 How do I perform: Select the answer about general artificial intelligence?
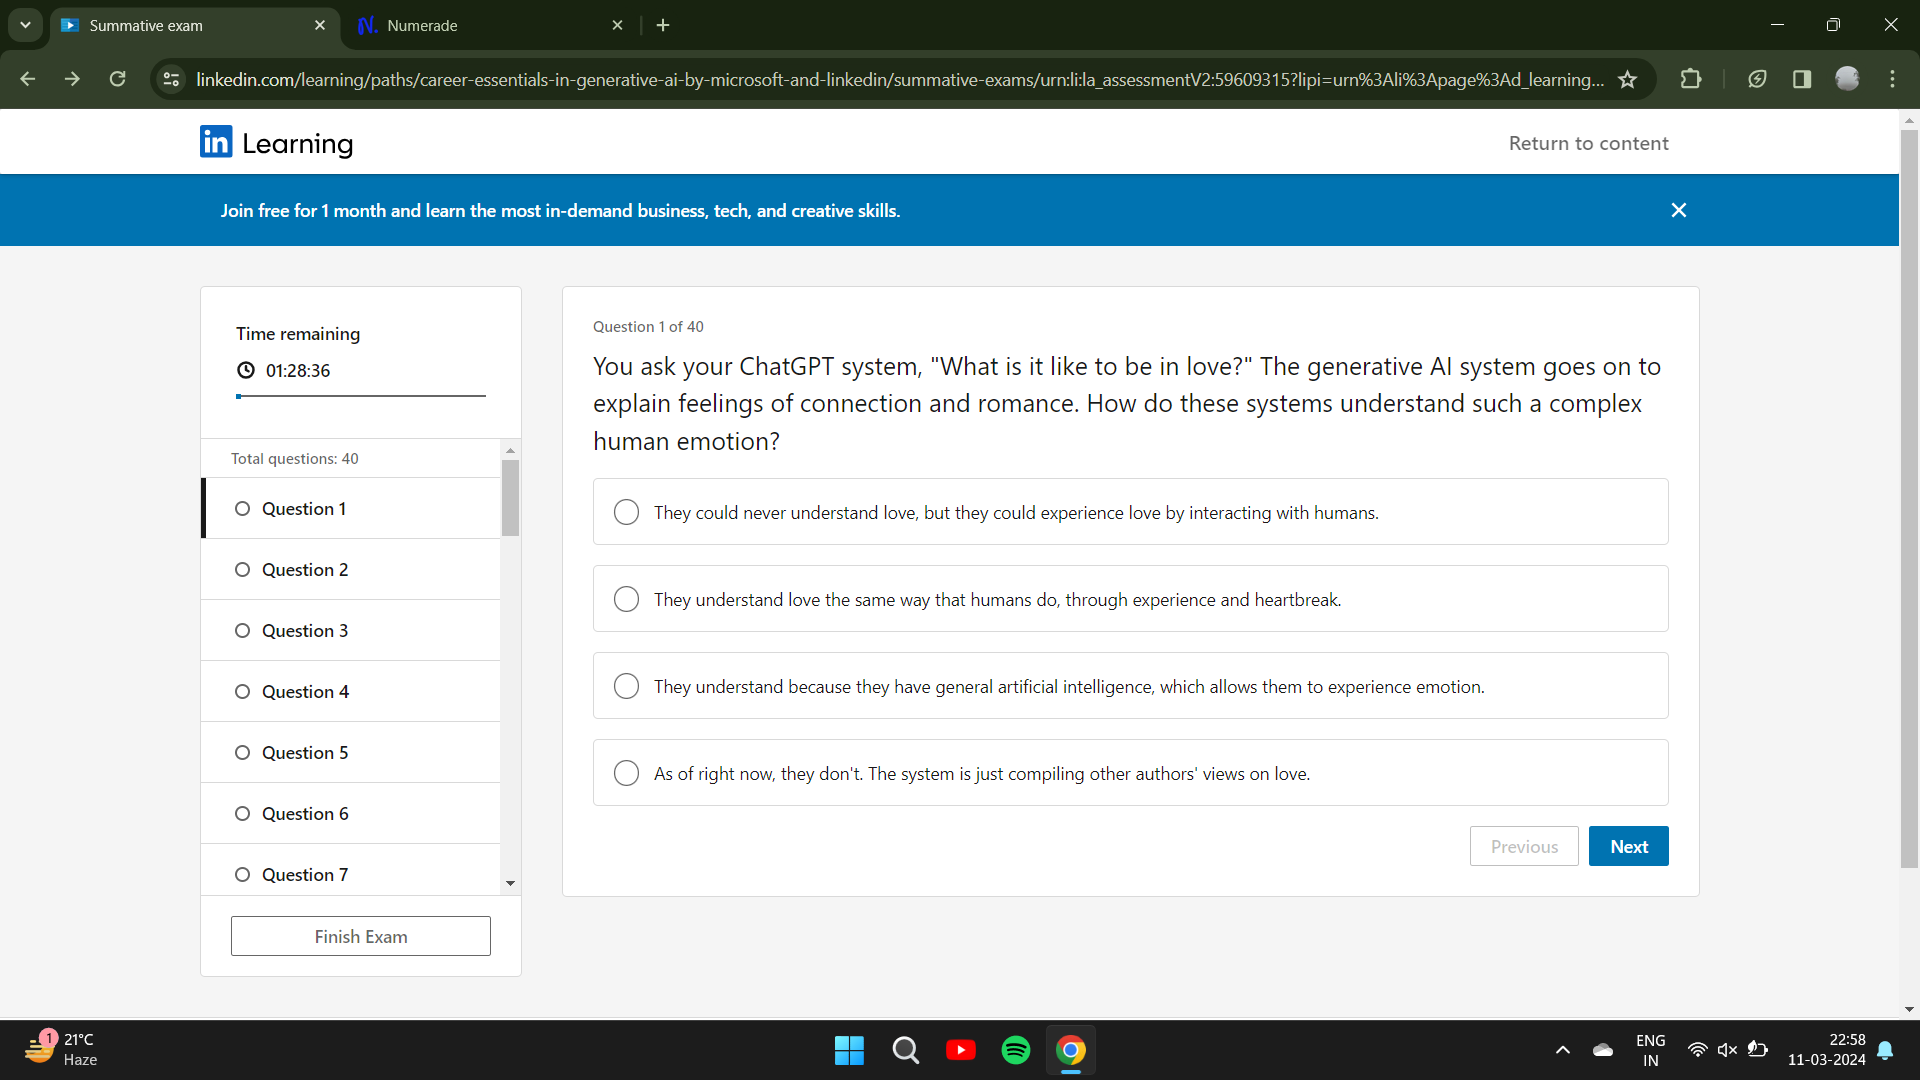pos(627,686)
